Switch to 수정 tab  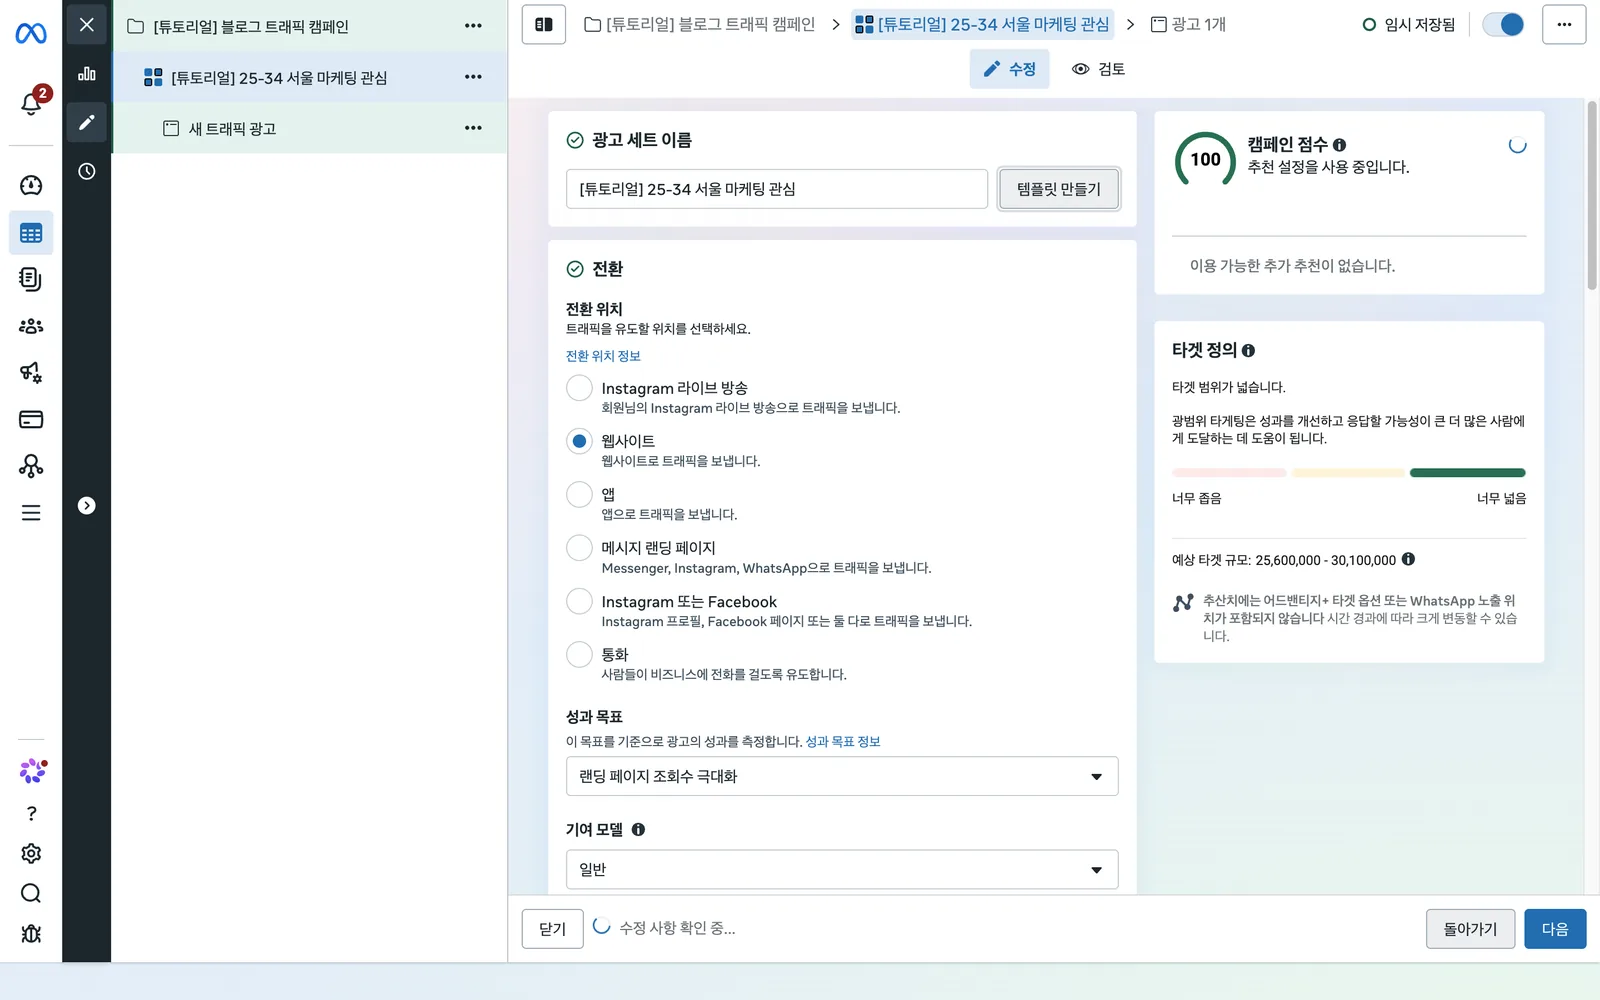click(1009, 69)
